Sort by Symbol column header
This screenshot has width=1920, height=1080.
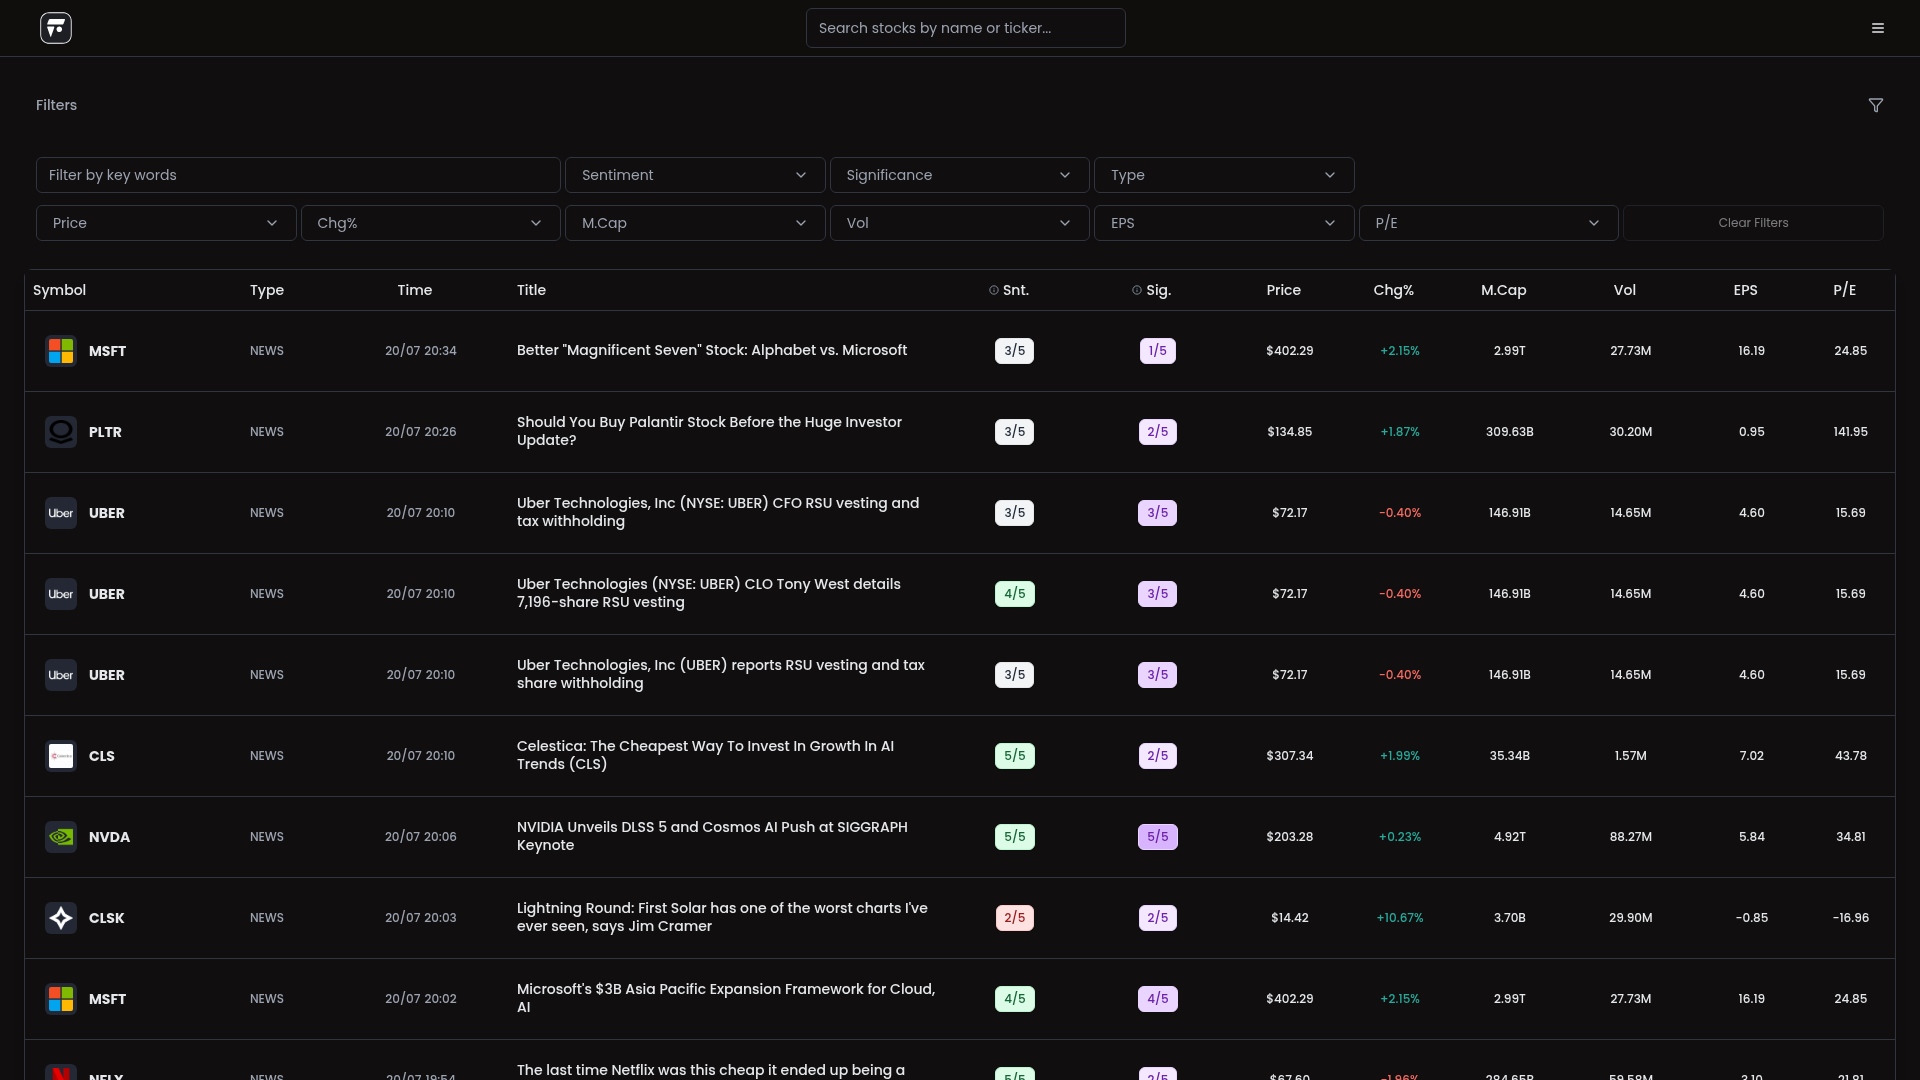pyautogui.click(x=59, y=290)
